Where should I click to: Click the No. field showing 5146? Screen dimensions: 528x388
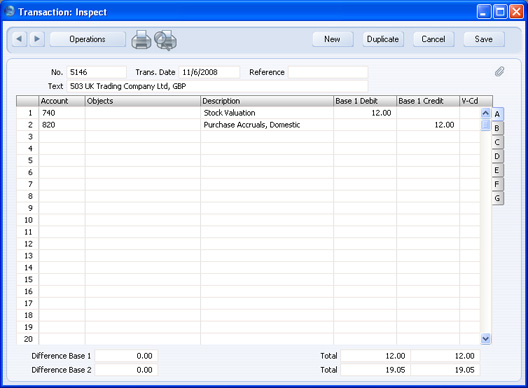point(96,72)
